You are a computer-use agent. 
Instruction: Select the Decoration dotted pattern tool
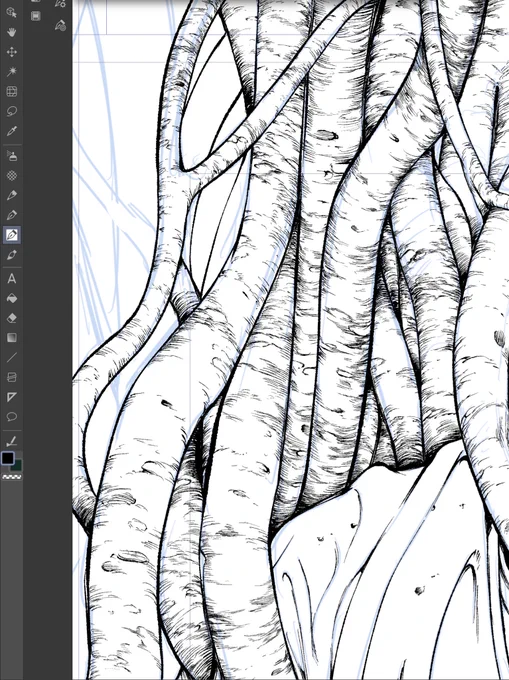12,176
